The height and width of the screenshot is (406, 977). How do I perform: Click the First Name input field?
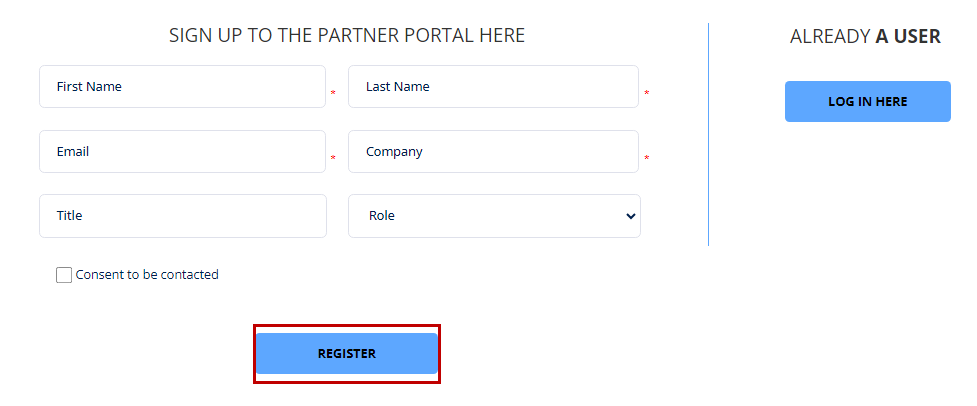182,87
